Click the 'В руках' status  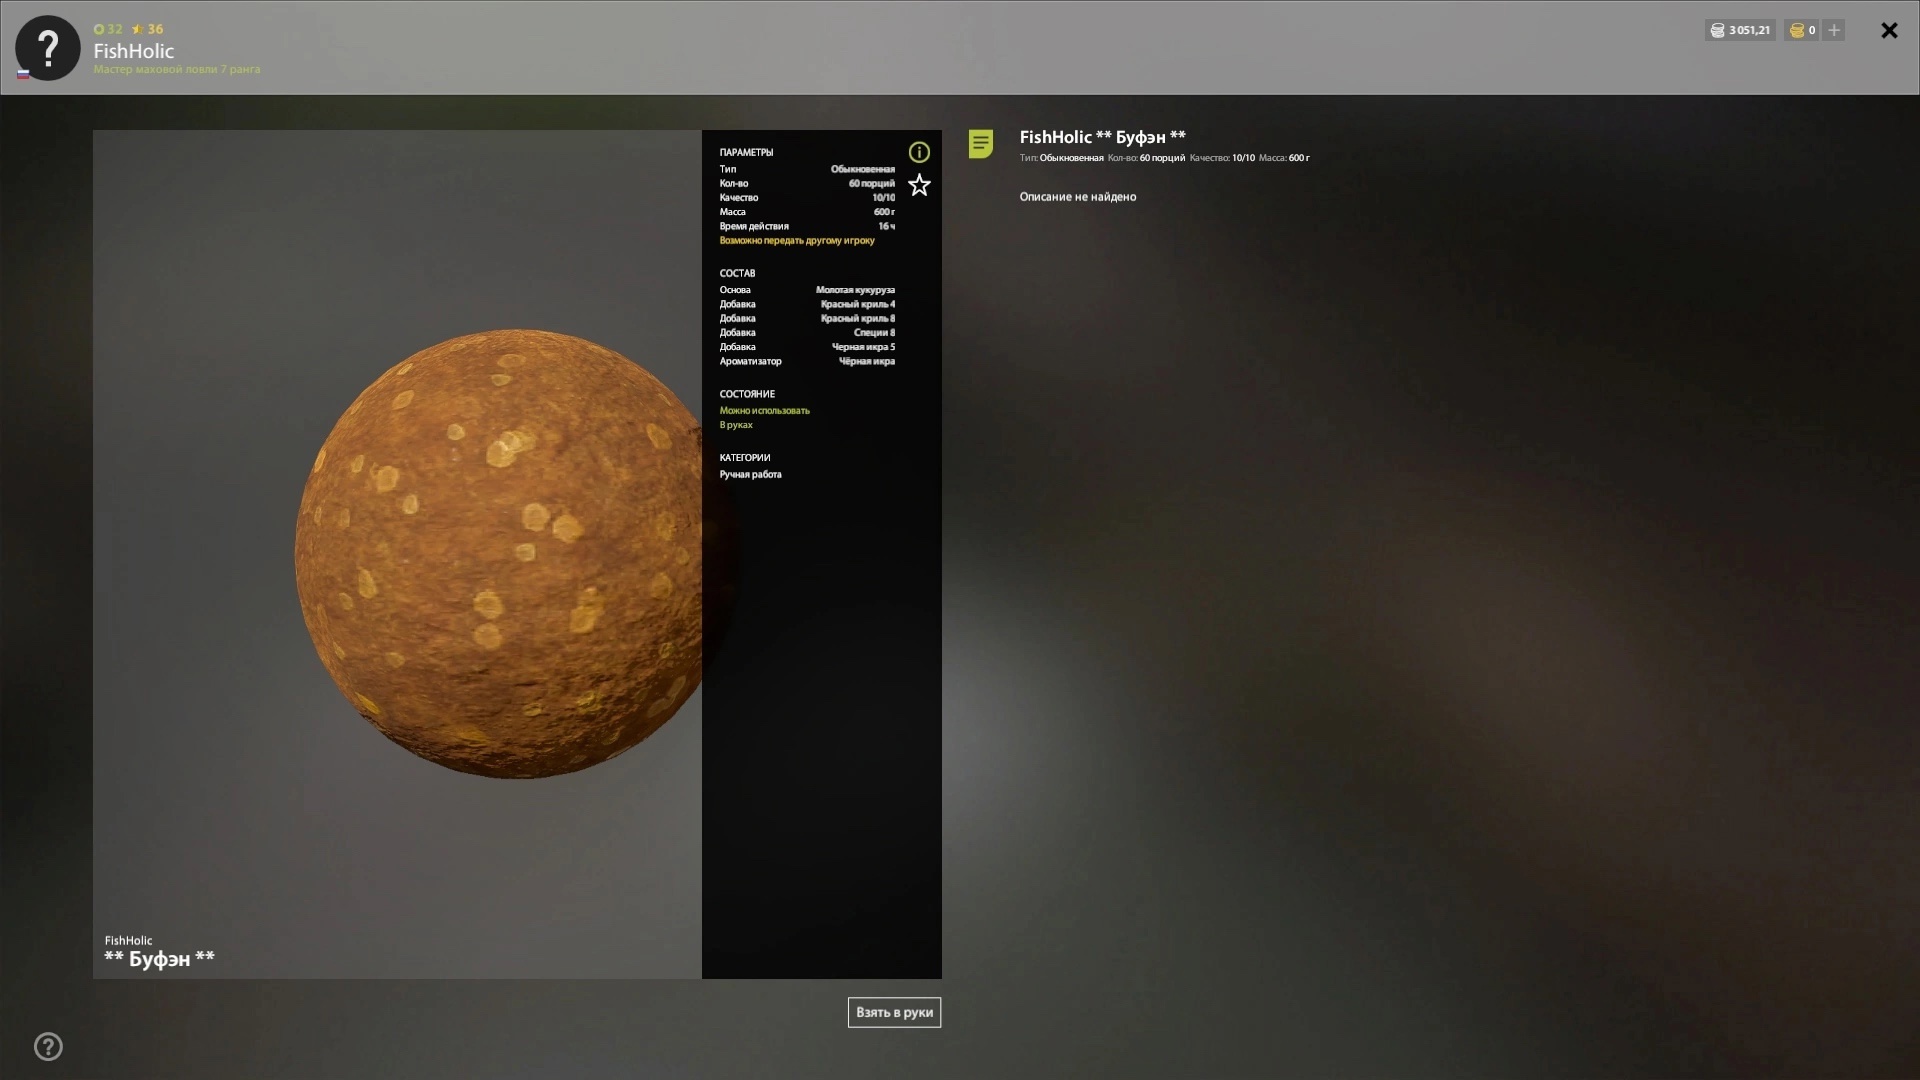pyautogui.click(x=736, y=425)
